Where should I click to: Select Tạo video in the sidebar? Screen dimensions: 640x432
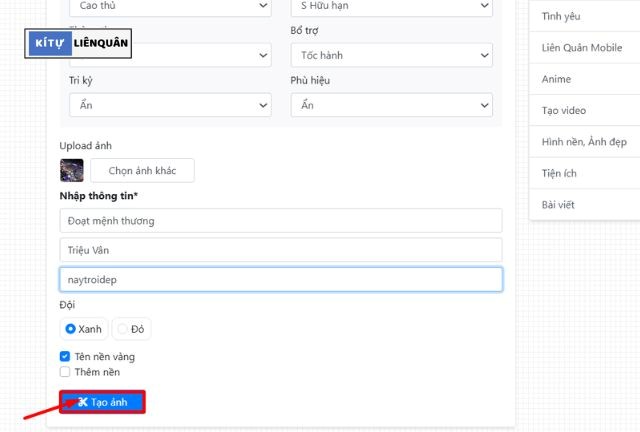[x=563, y=110]
